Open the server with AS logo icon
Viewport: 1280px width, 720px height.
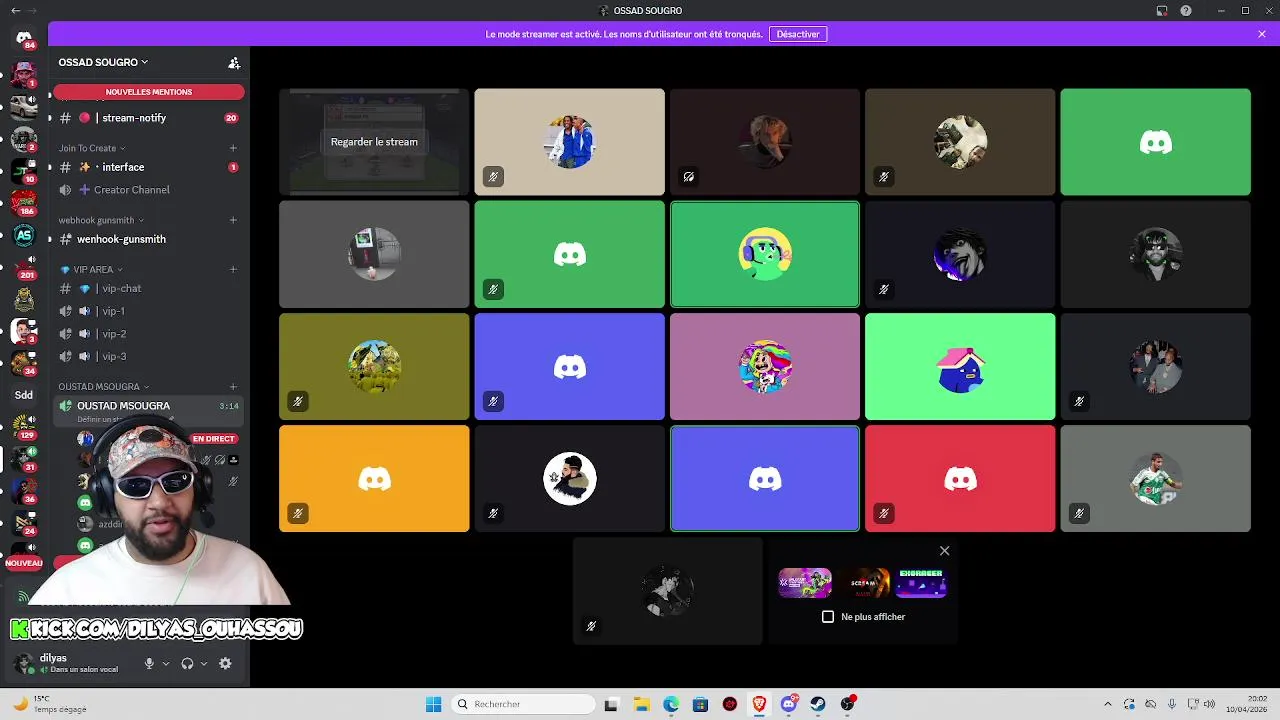pos(24,236)
